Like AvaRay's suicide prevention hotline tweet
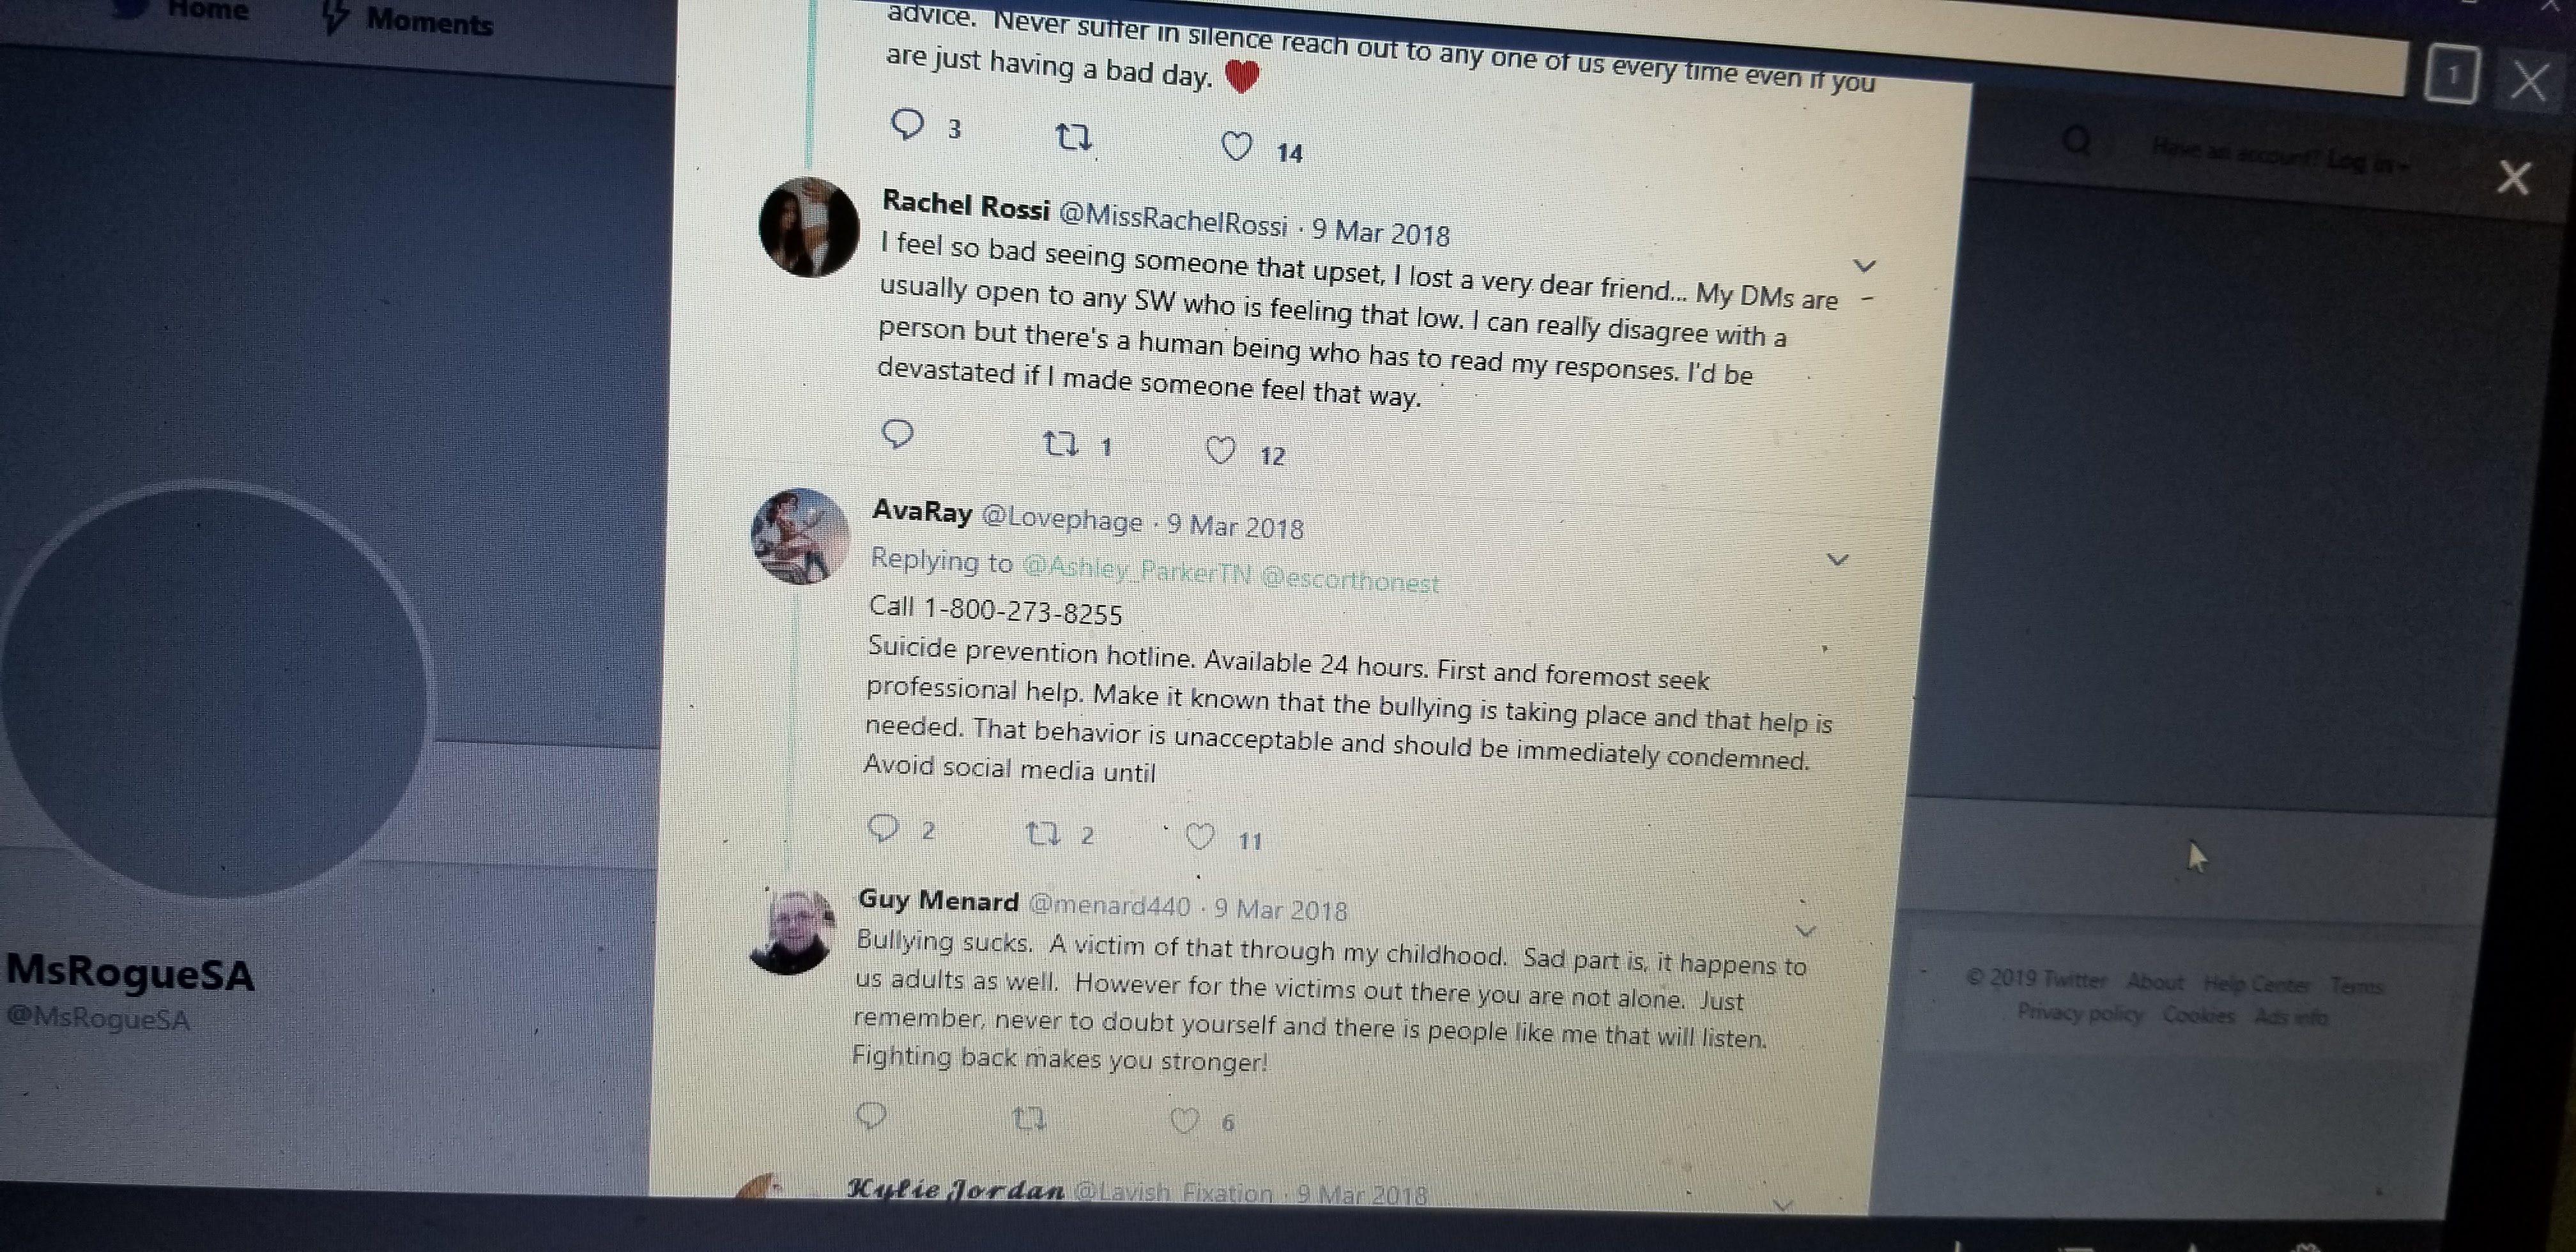 pos(1200,836)
